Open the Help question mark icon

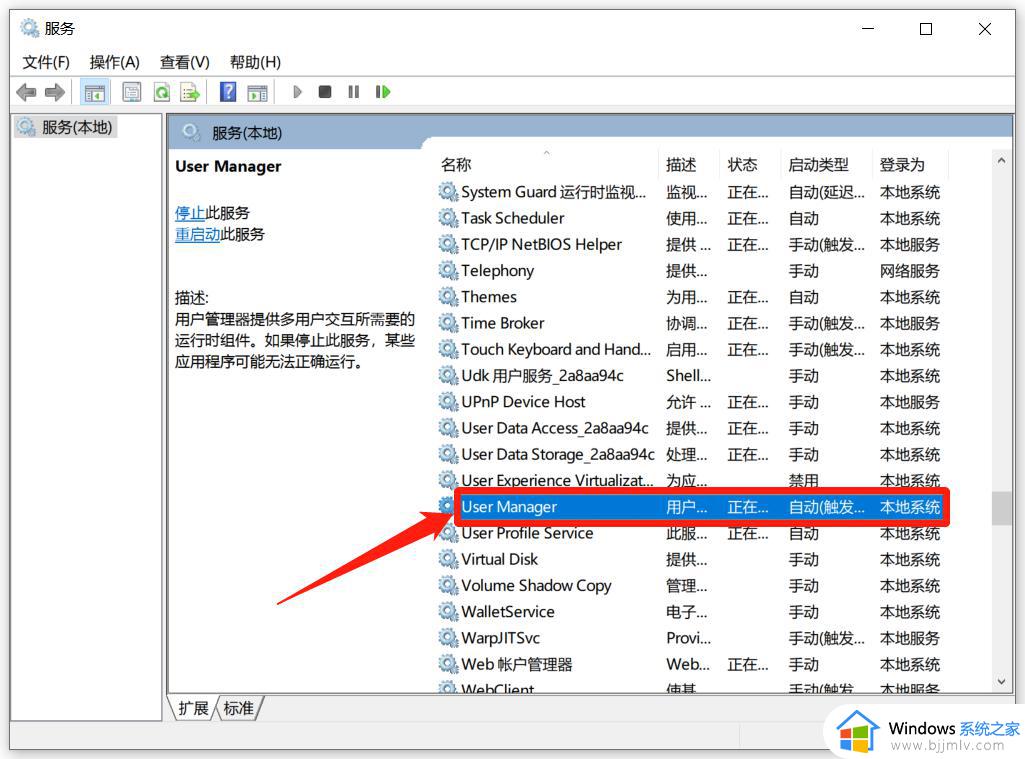coord(227,92)
